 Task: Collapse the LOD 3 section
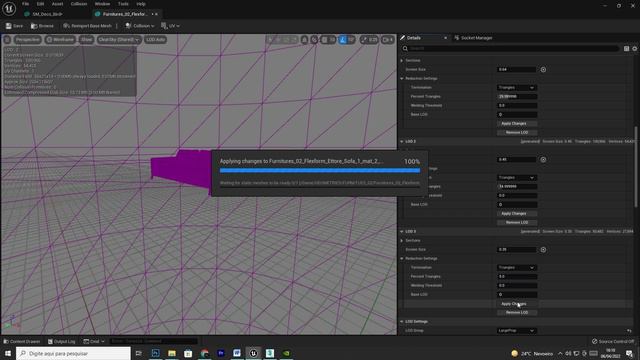[402, 231]
